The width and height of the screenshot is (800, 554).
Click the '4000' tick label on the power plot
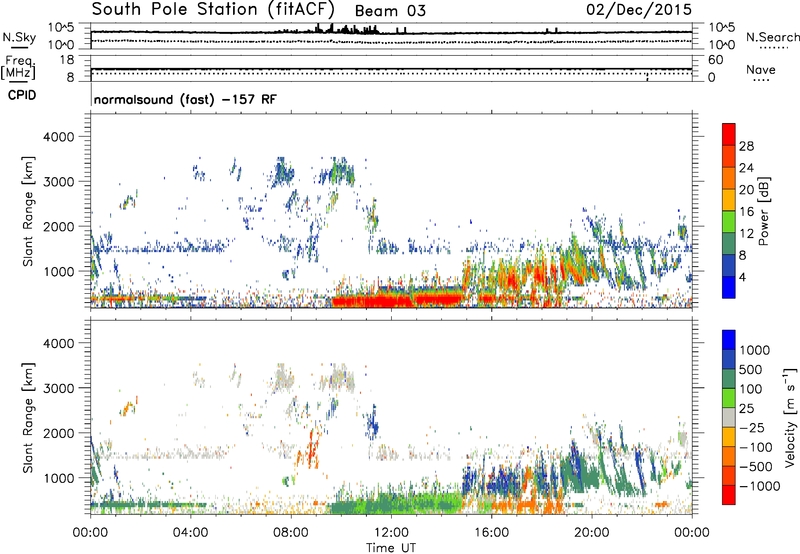(x=58, y=137)
